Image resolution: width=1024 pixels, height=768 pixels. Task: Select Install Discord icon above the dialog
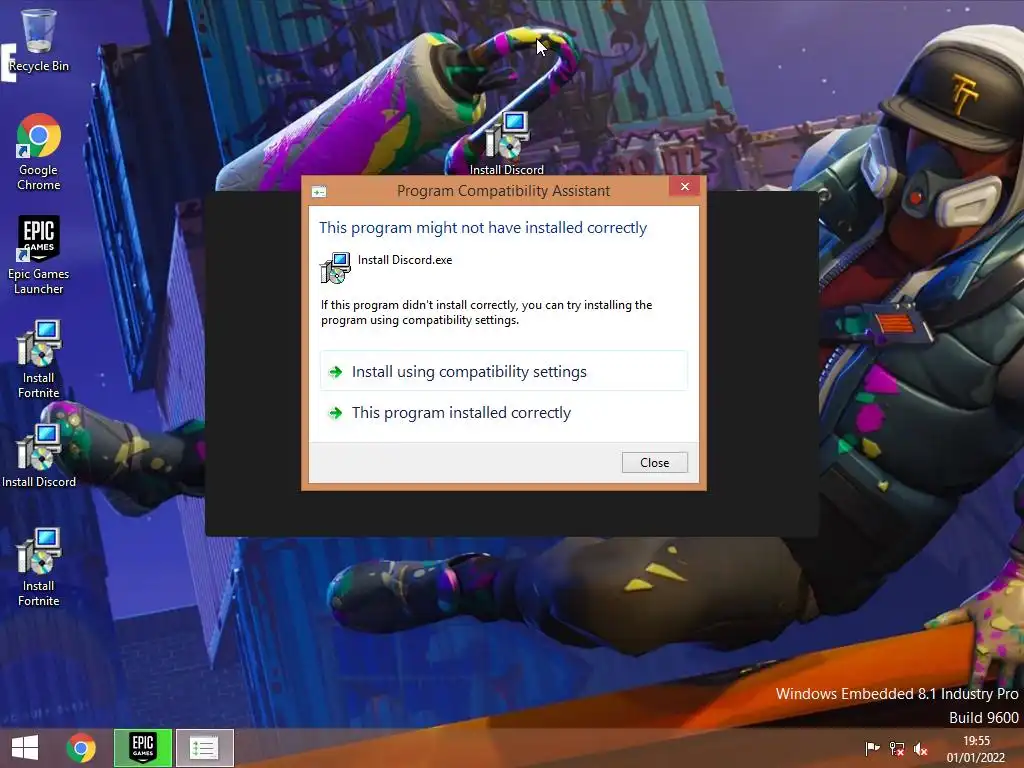(x=507, y=143)
